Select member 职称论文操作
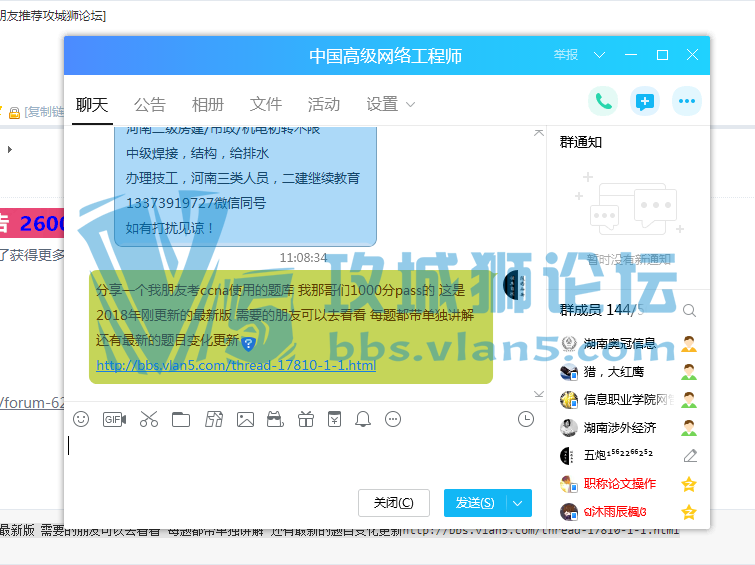This screenshot has width=755, height=565. tap(619, 484)
